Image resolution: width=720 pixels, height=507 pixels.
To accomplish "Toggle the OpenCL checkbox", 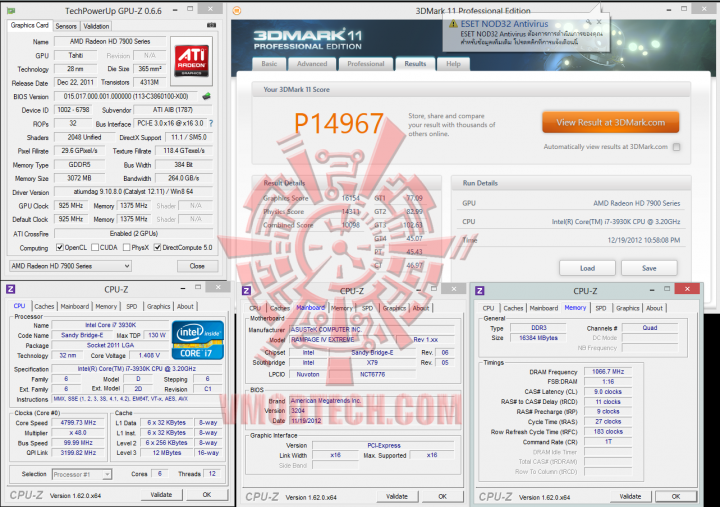I will [60, 248].
